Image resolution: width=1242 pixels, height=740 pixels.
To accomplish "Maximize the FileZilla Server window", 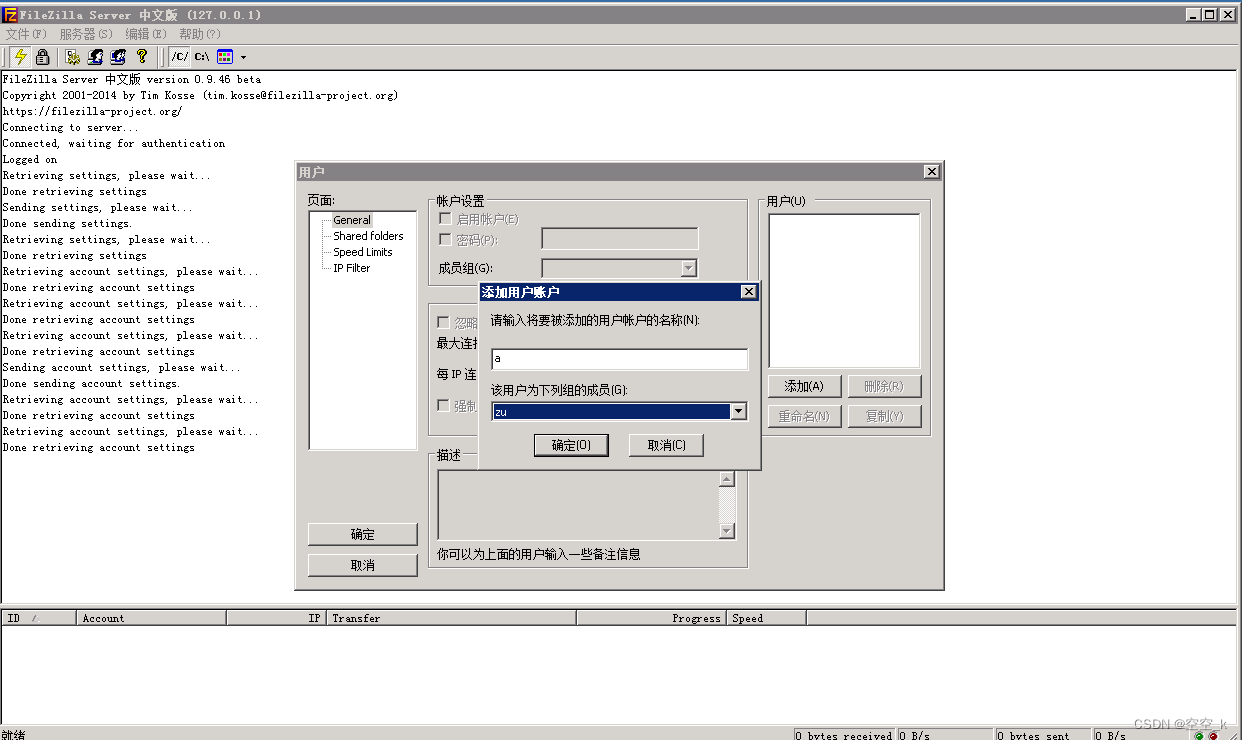I will coord(1210,14).
